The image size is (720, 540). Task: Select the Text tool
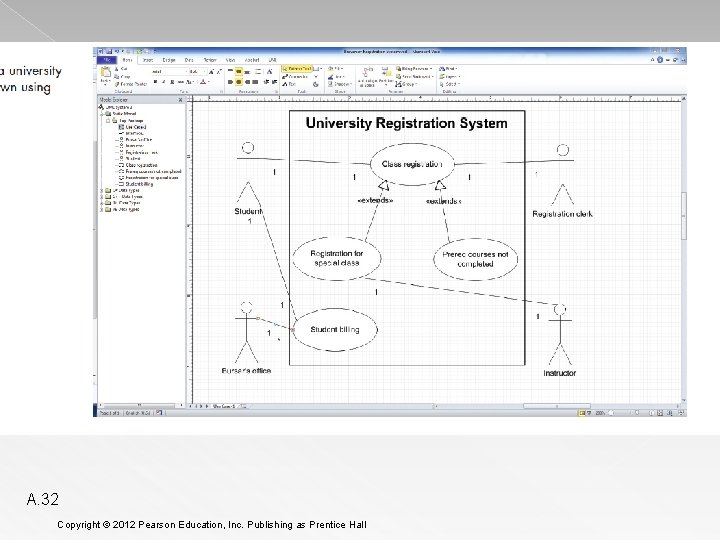(289, 84)
